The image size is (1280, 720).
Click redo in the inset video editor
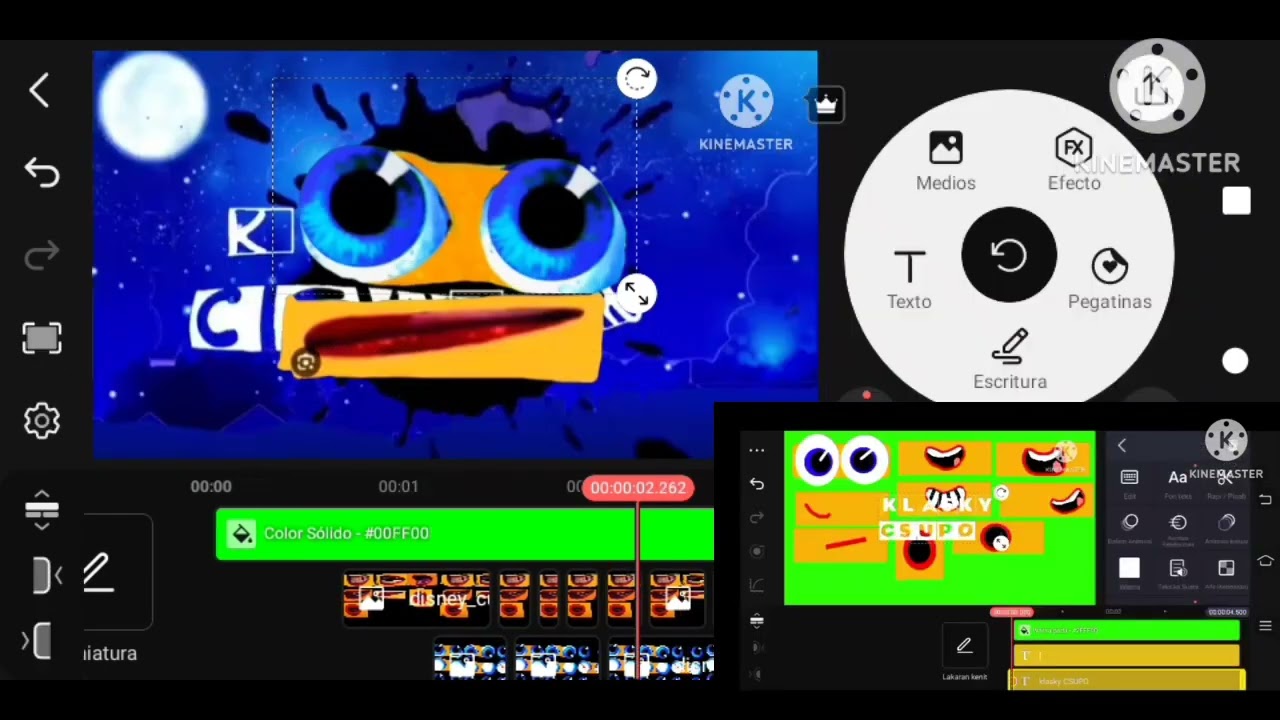click(756, 517)
